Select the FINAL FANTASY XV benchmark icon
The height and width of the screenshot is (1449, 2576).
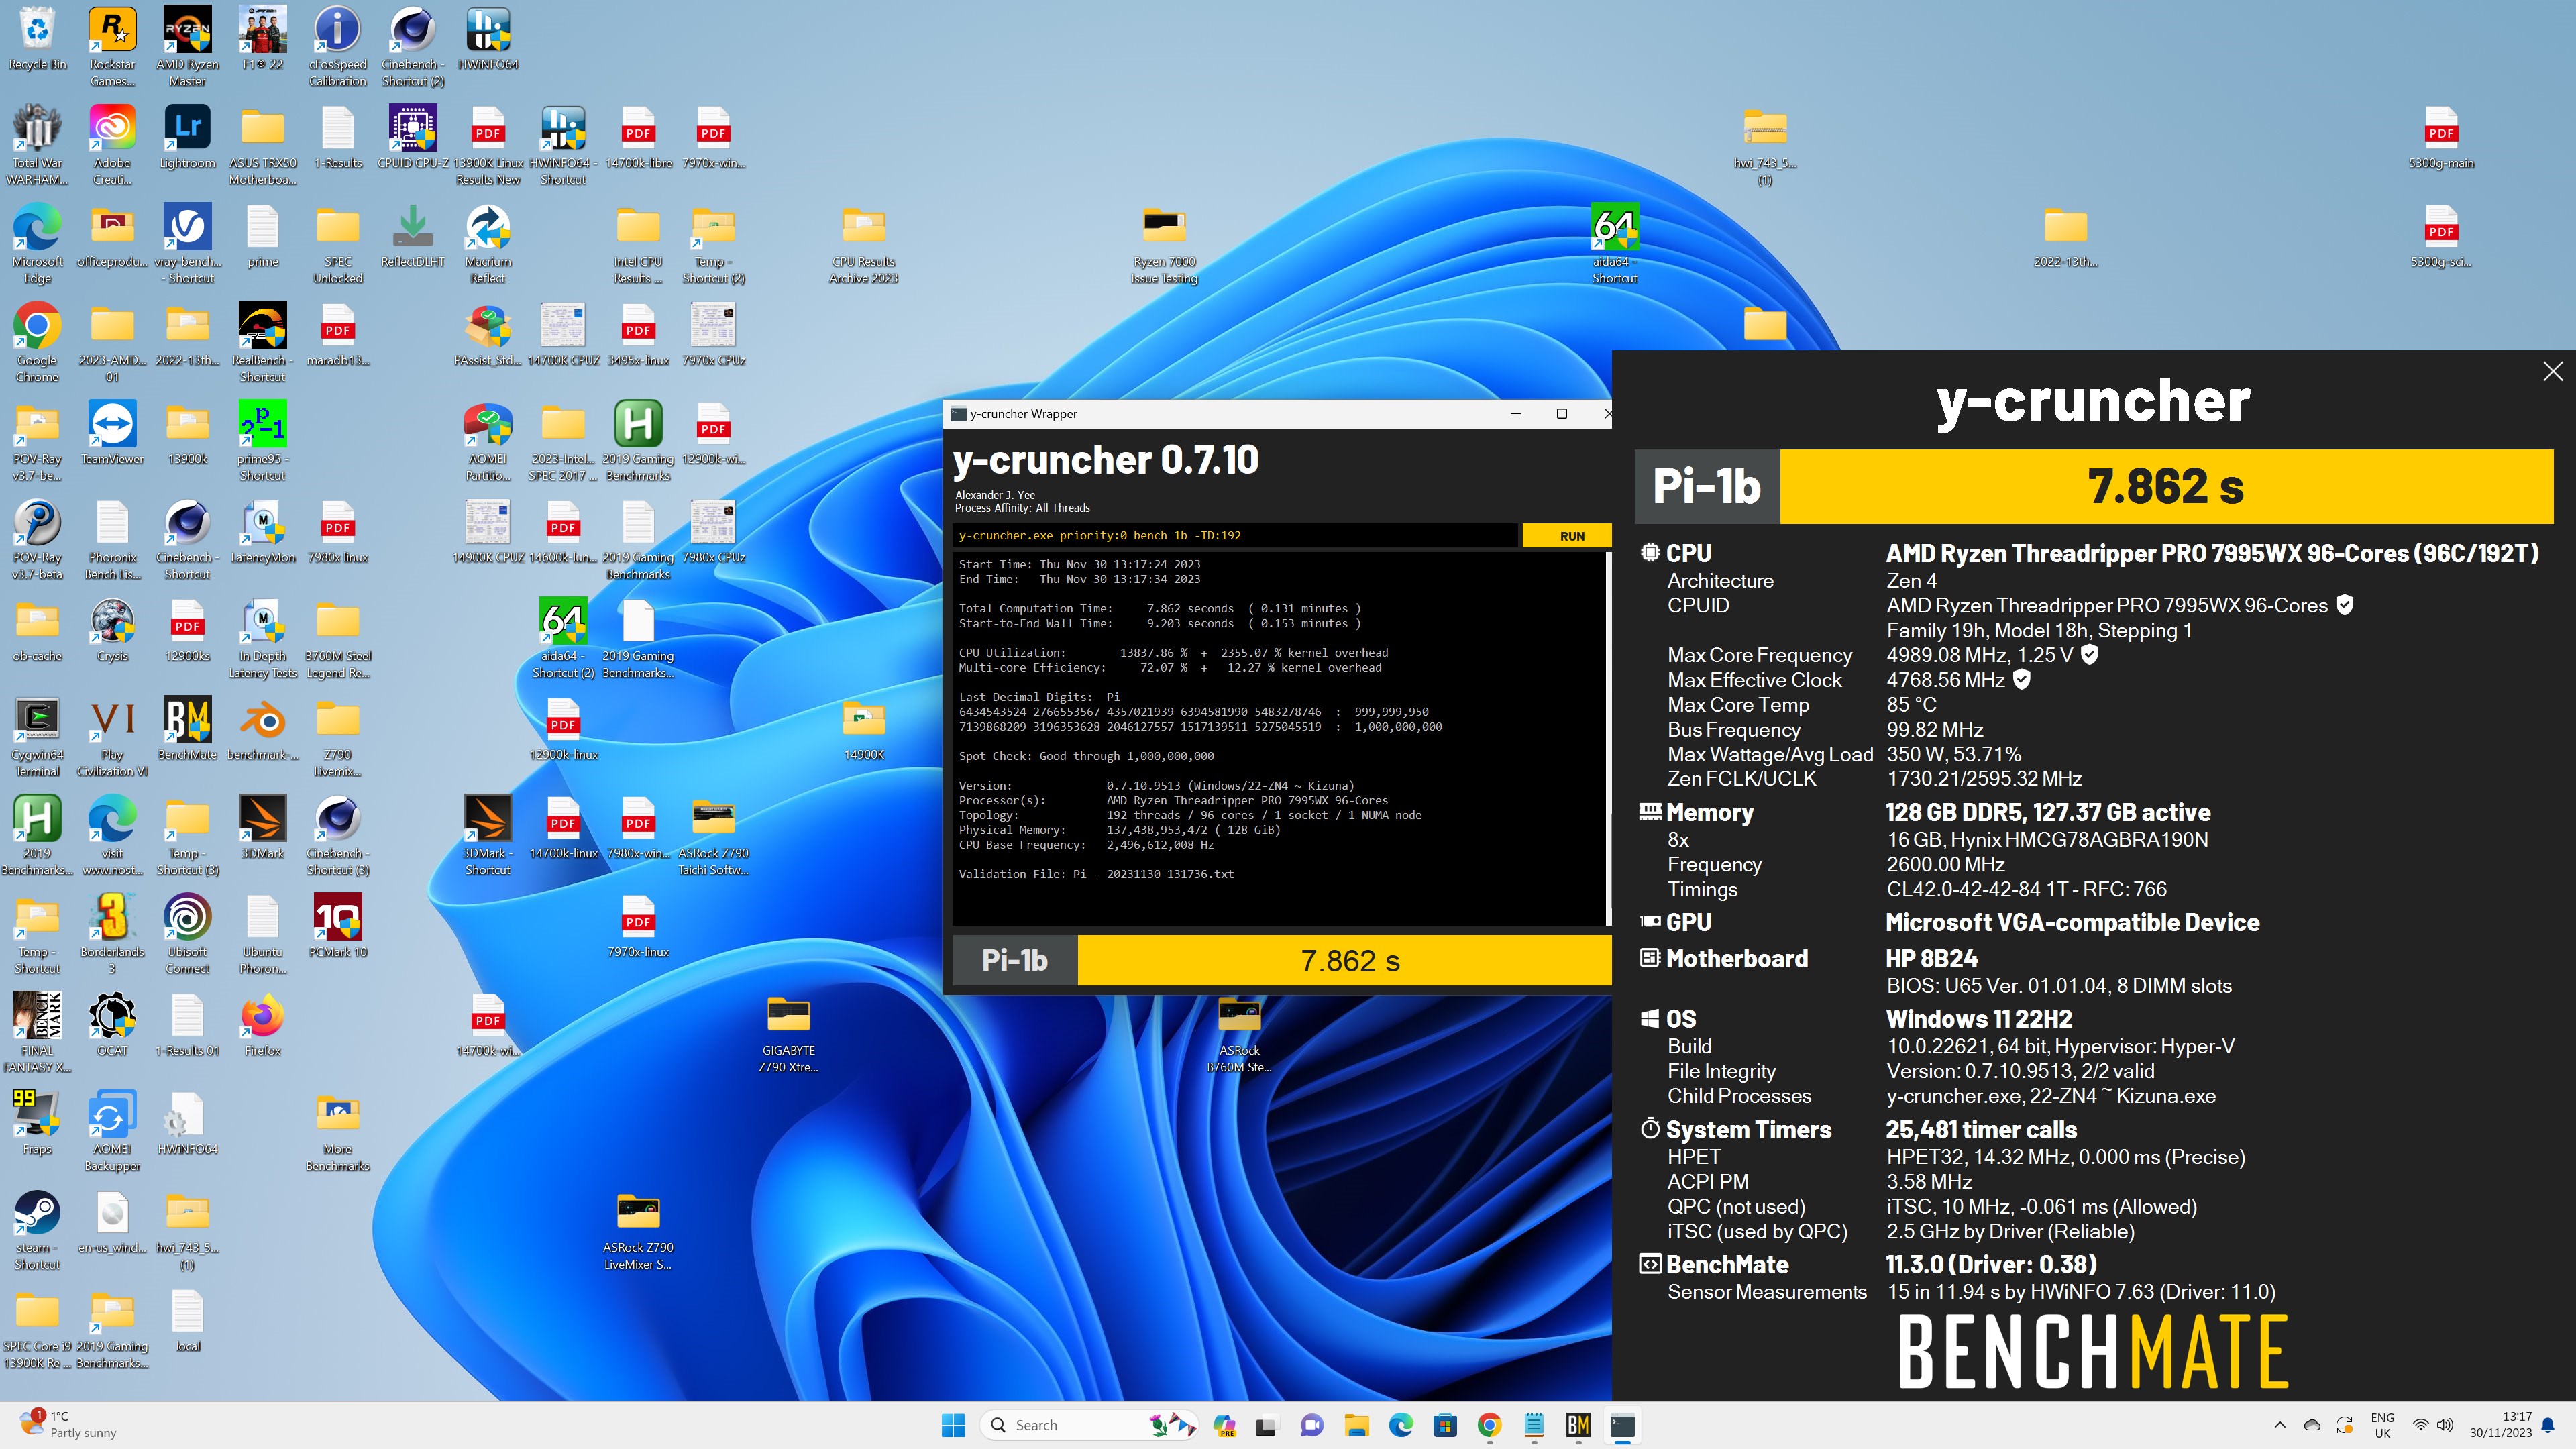click(x=37, y=1033)
